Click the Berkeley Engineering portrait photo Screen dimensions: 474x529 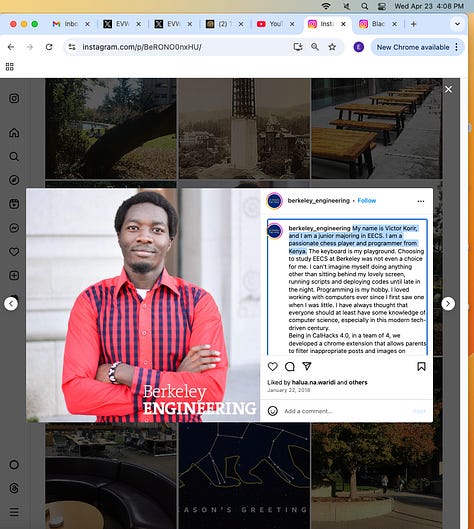[x=143, y=305]
